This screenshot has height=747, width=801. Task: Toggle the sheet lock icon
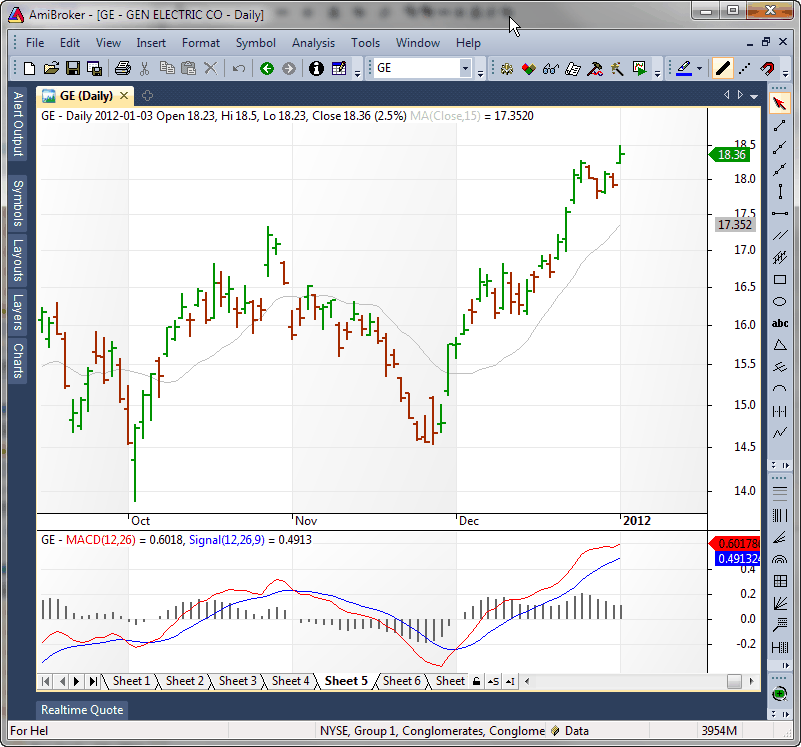pyautogui.click(x=476, y=681)
